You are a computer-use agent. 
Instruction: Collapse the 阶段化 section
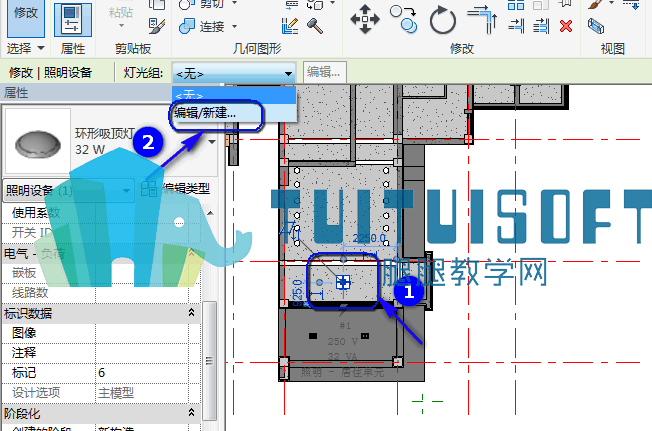pyautogui.click(x=191, y=412)
